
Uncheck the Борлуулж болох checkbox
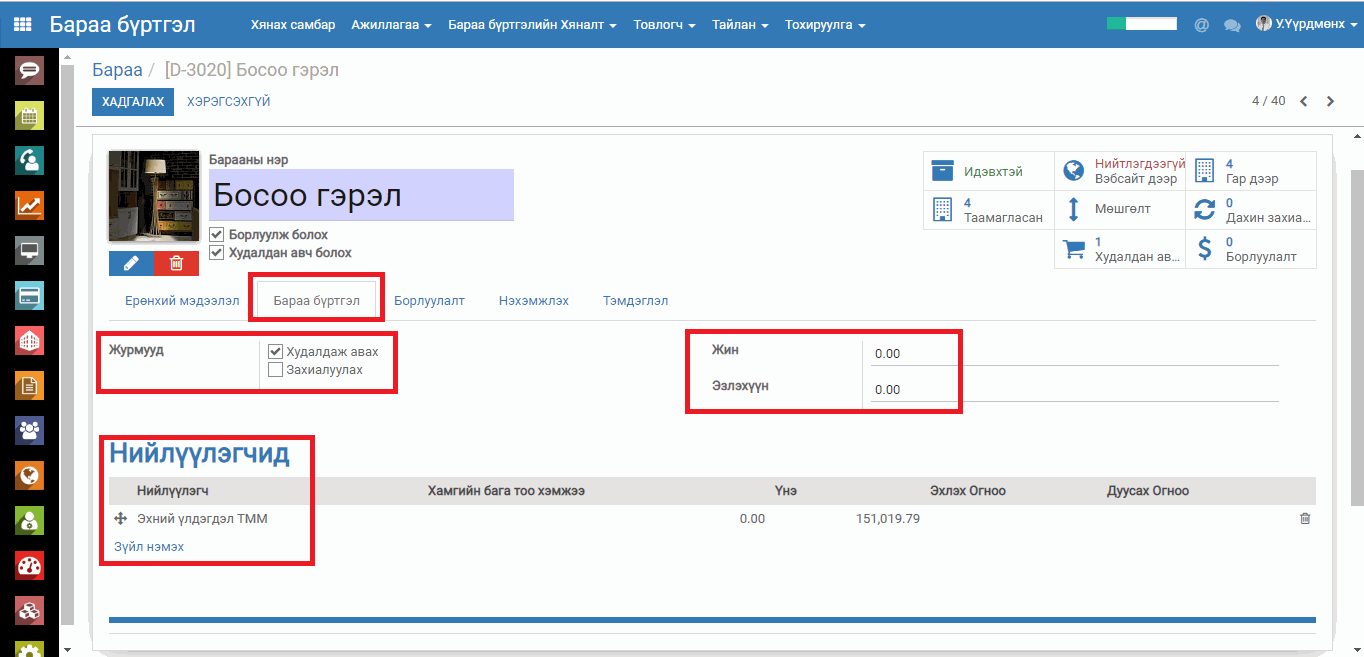tap(217, 235)
